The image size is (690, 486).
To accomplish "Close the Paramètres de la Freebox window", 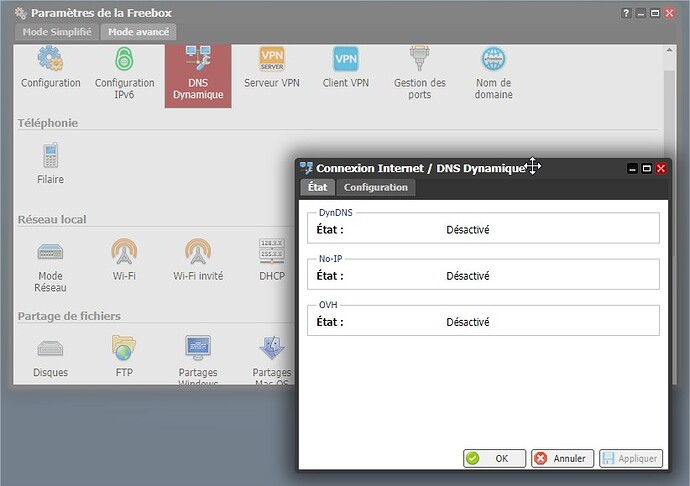I will (x=669, y=13).
